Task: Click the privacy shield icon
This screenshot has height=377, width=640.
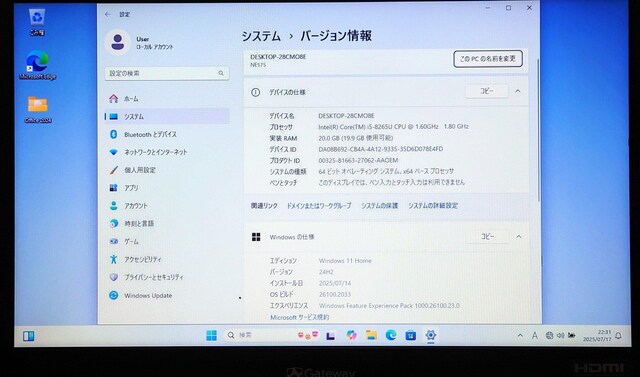Action: click(114, 277)
